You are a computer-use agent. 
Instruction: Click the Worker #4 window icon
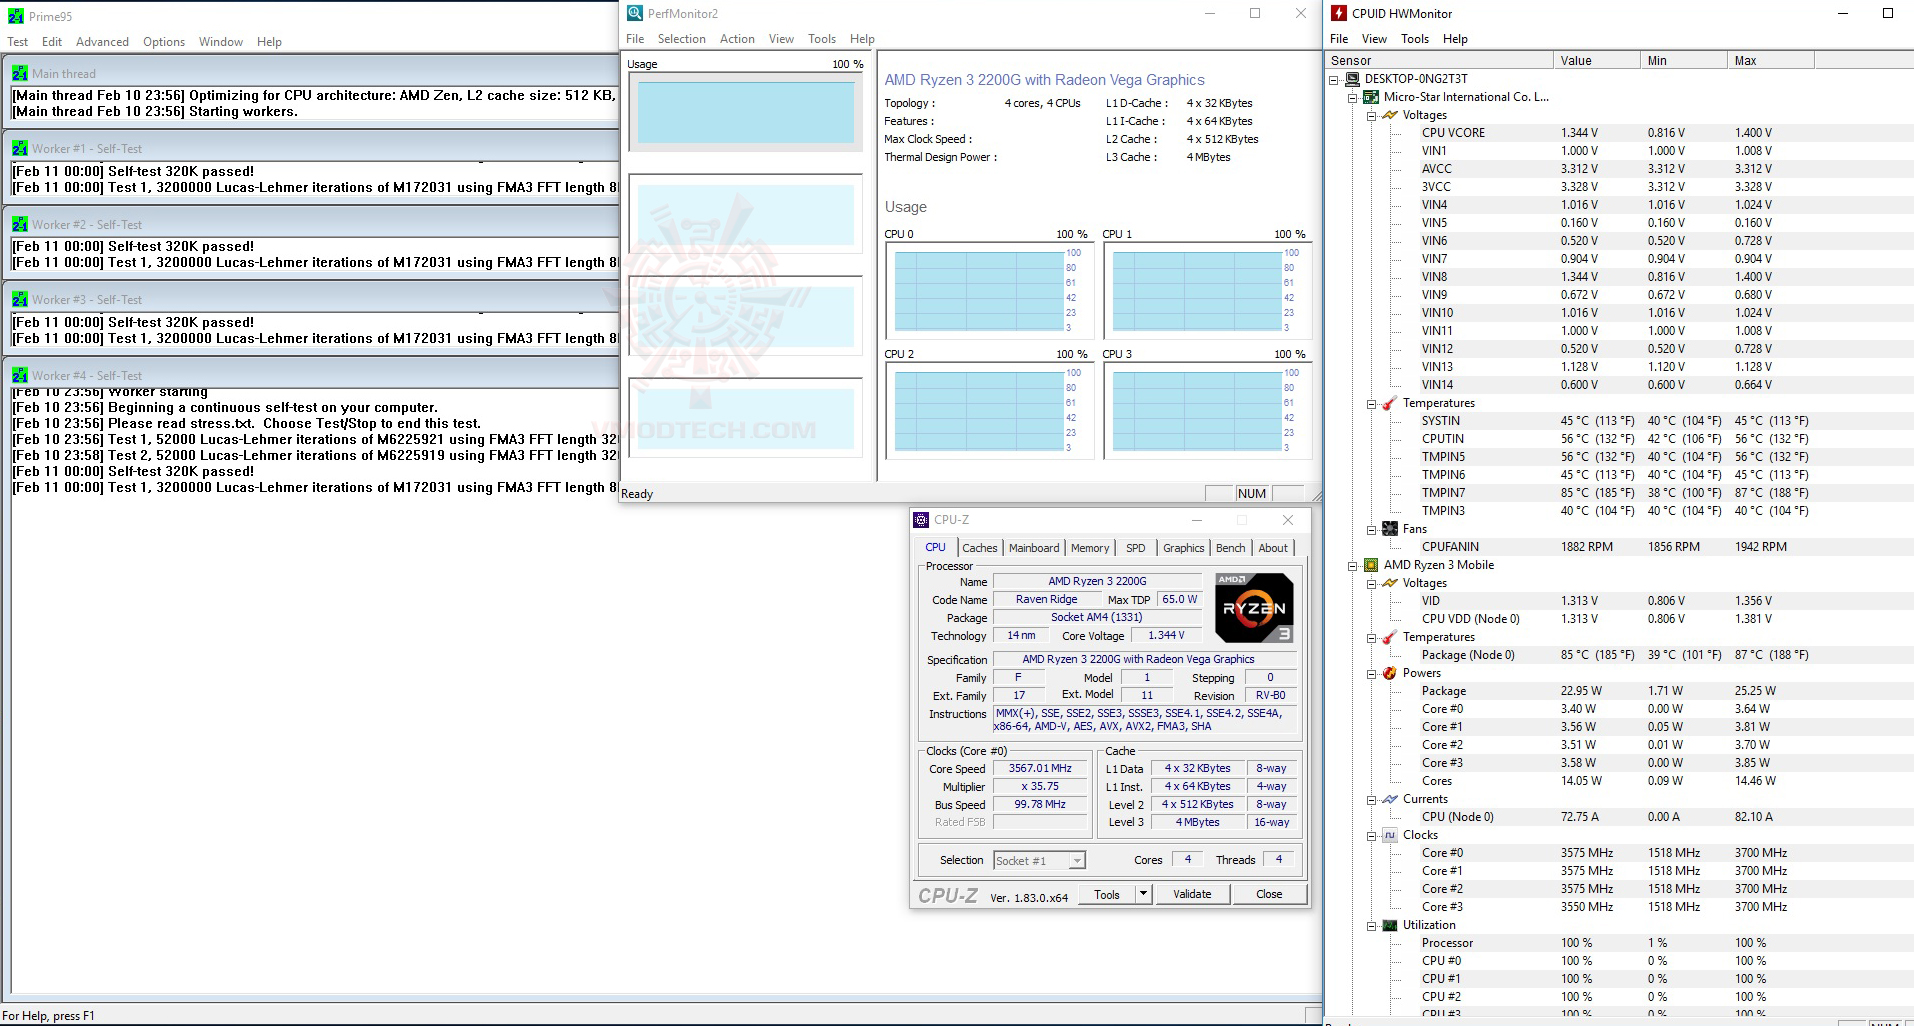[x=19, y=375]
